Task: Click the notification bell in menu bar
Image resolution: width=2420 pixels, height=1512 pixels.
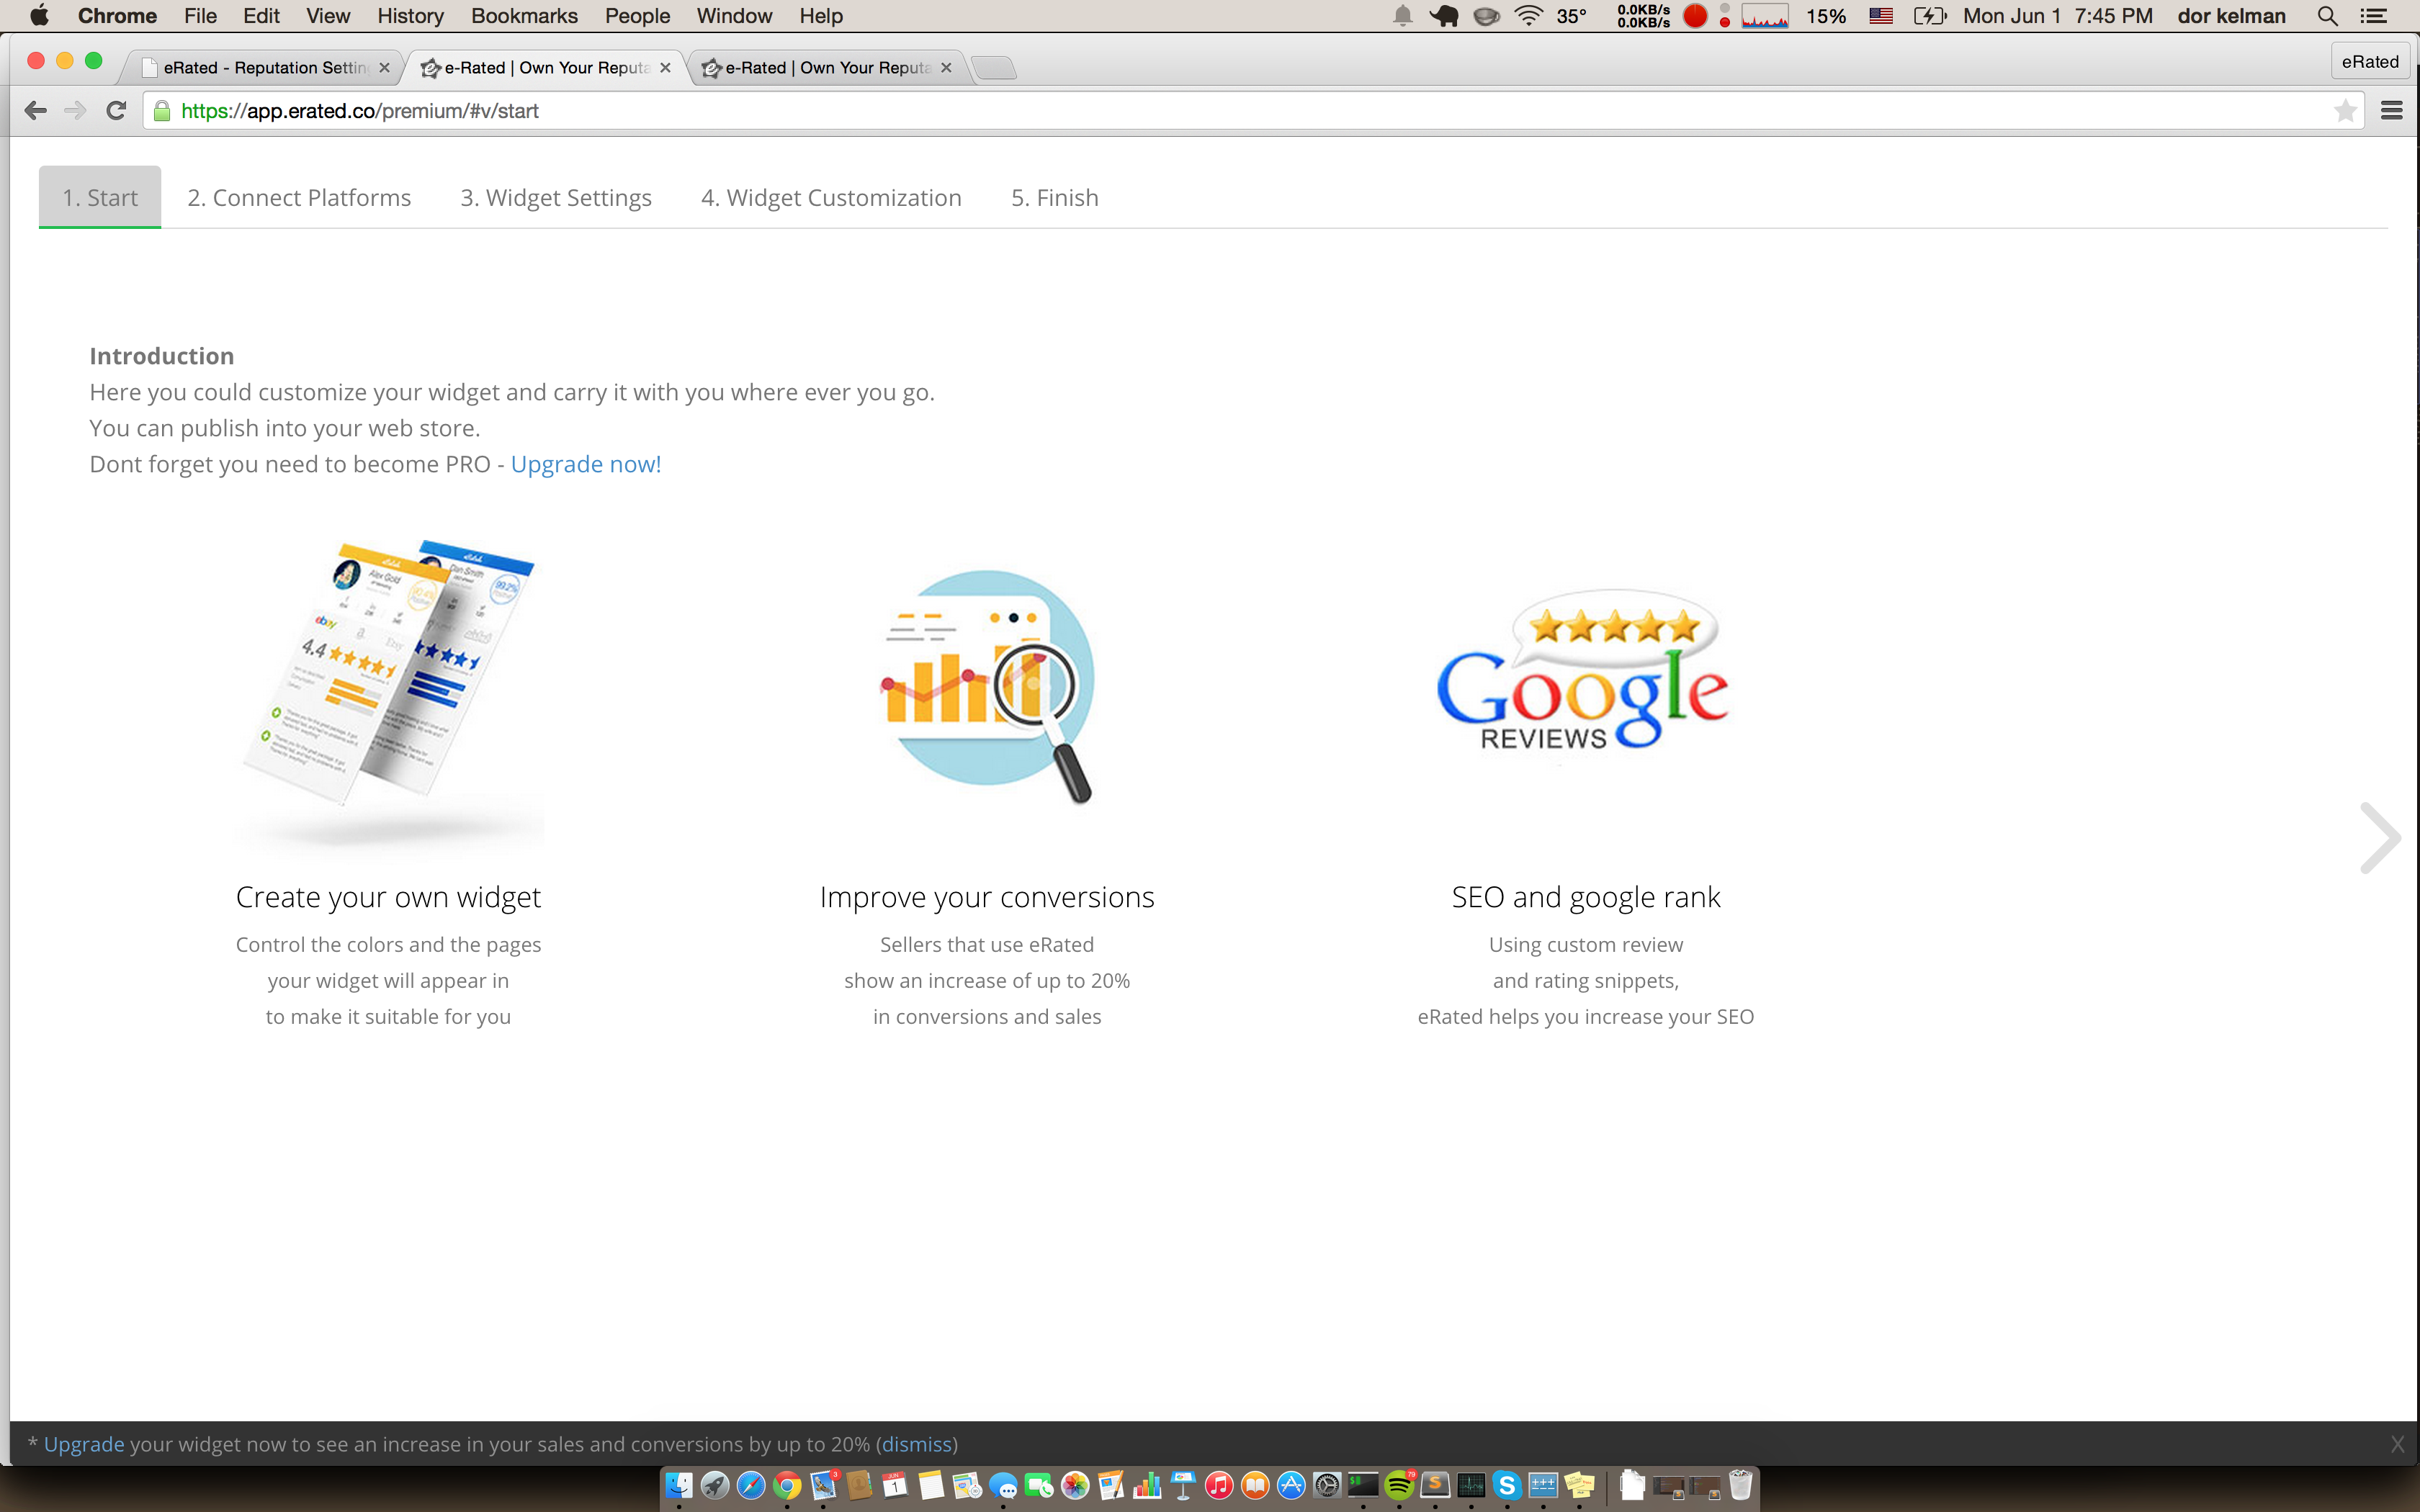Action: click(x=1402, y=16)
